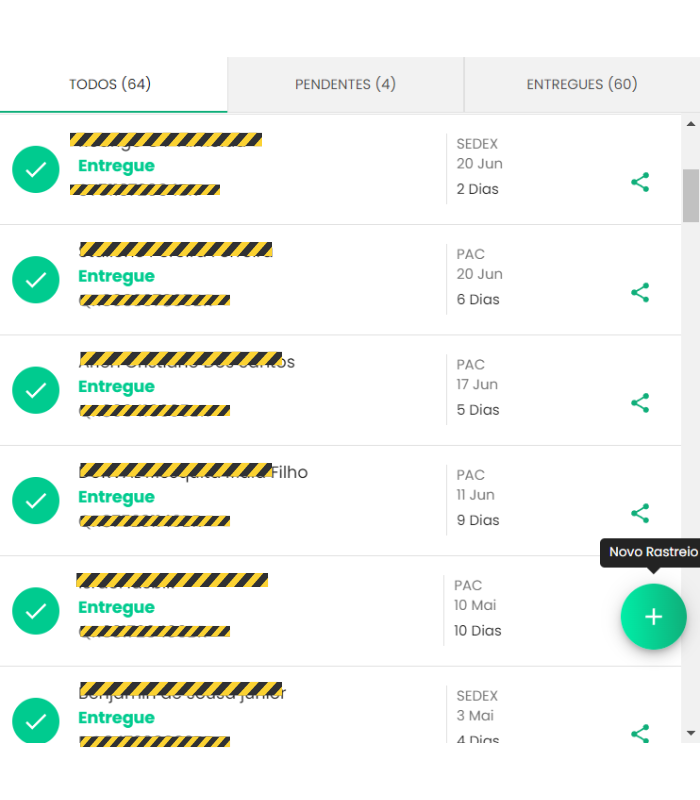Share the PAC 20 Jun package
The image size is (700, 800).
tap(640, 292)
